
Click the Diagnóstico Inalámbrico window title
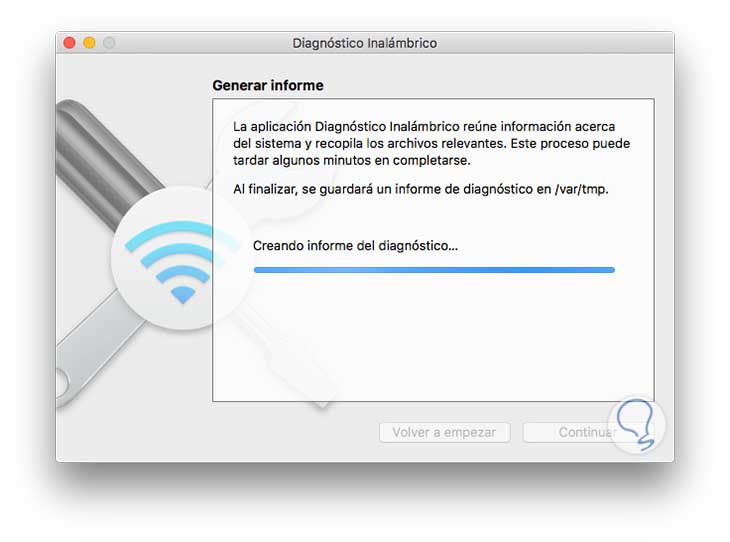coord(365,43)
